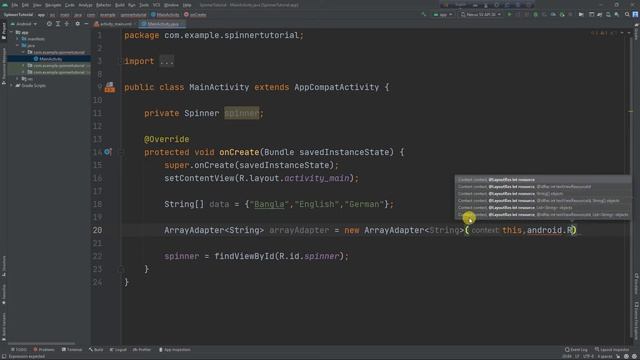The height and width of the screenshot is (360, 640).
Task: Open the Problems tool window
Action: click(44, 350)
